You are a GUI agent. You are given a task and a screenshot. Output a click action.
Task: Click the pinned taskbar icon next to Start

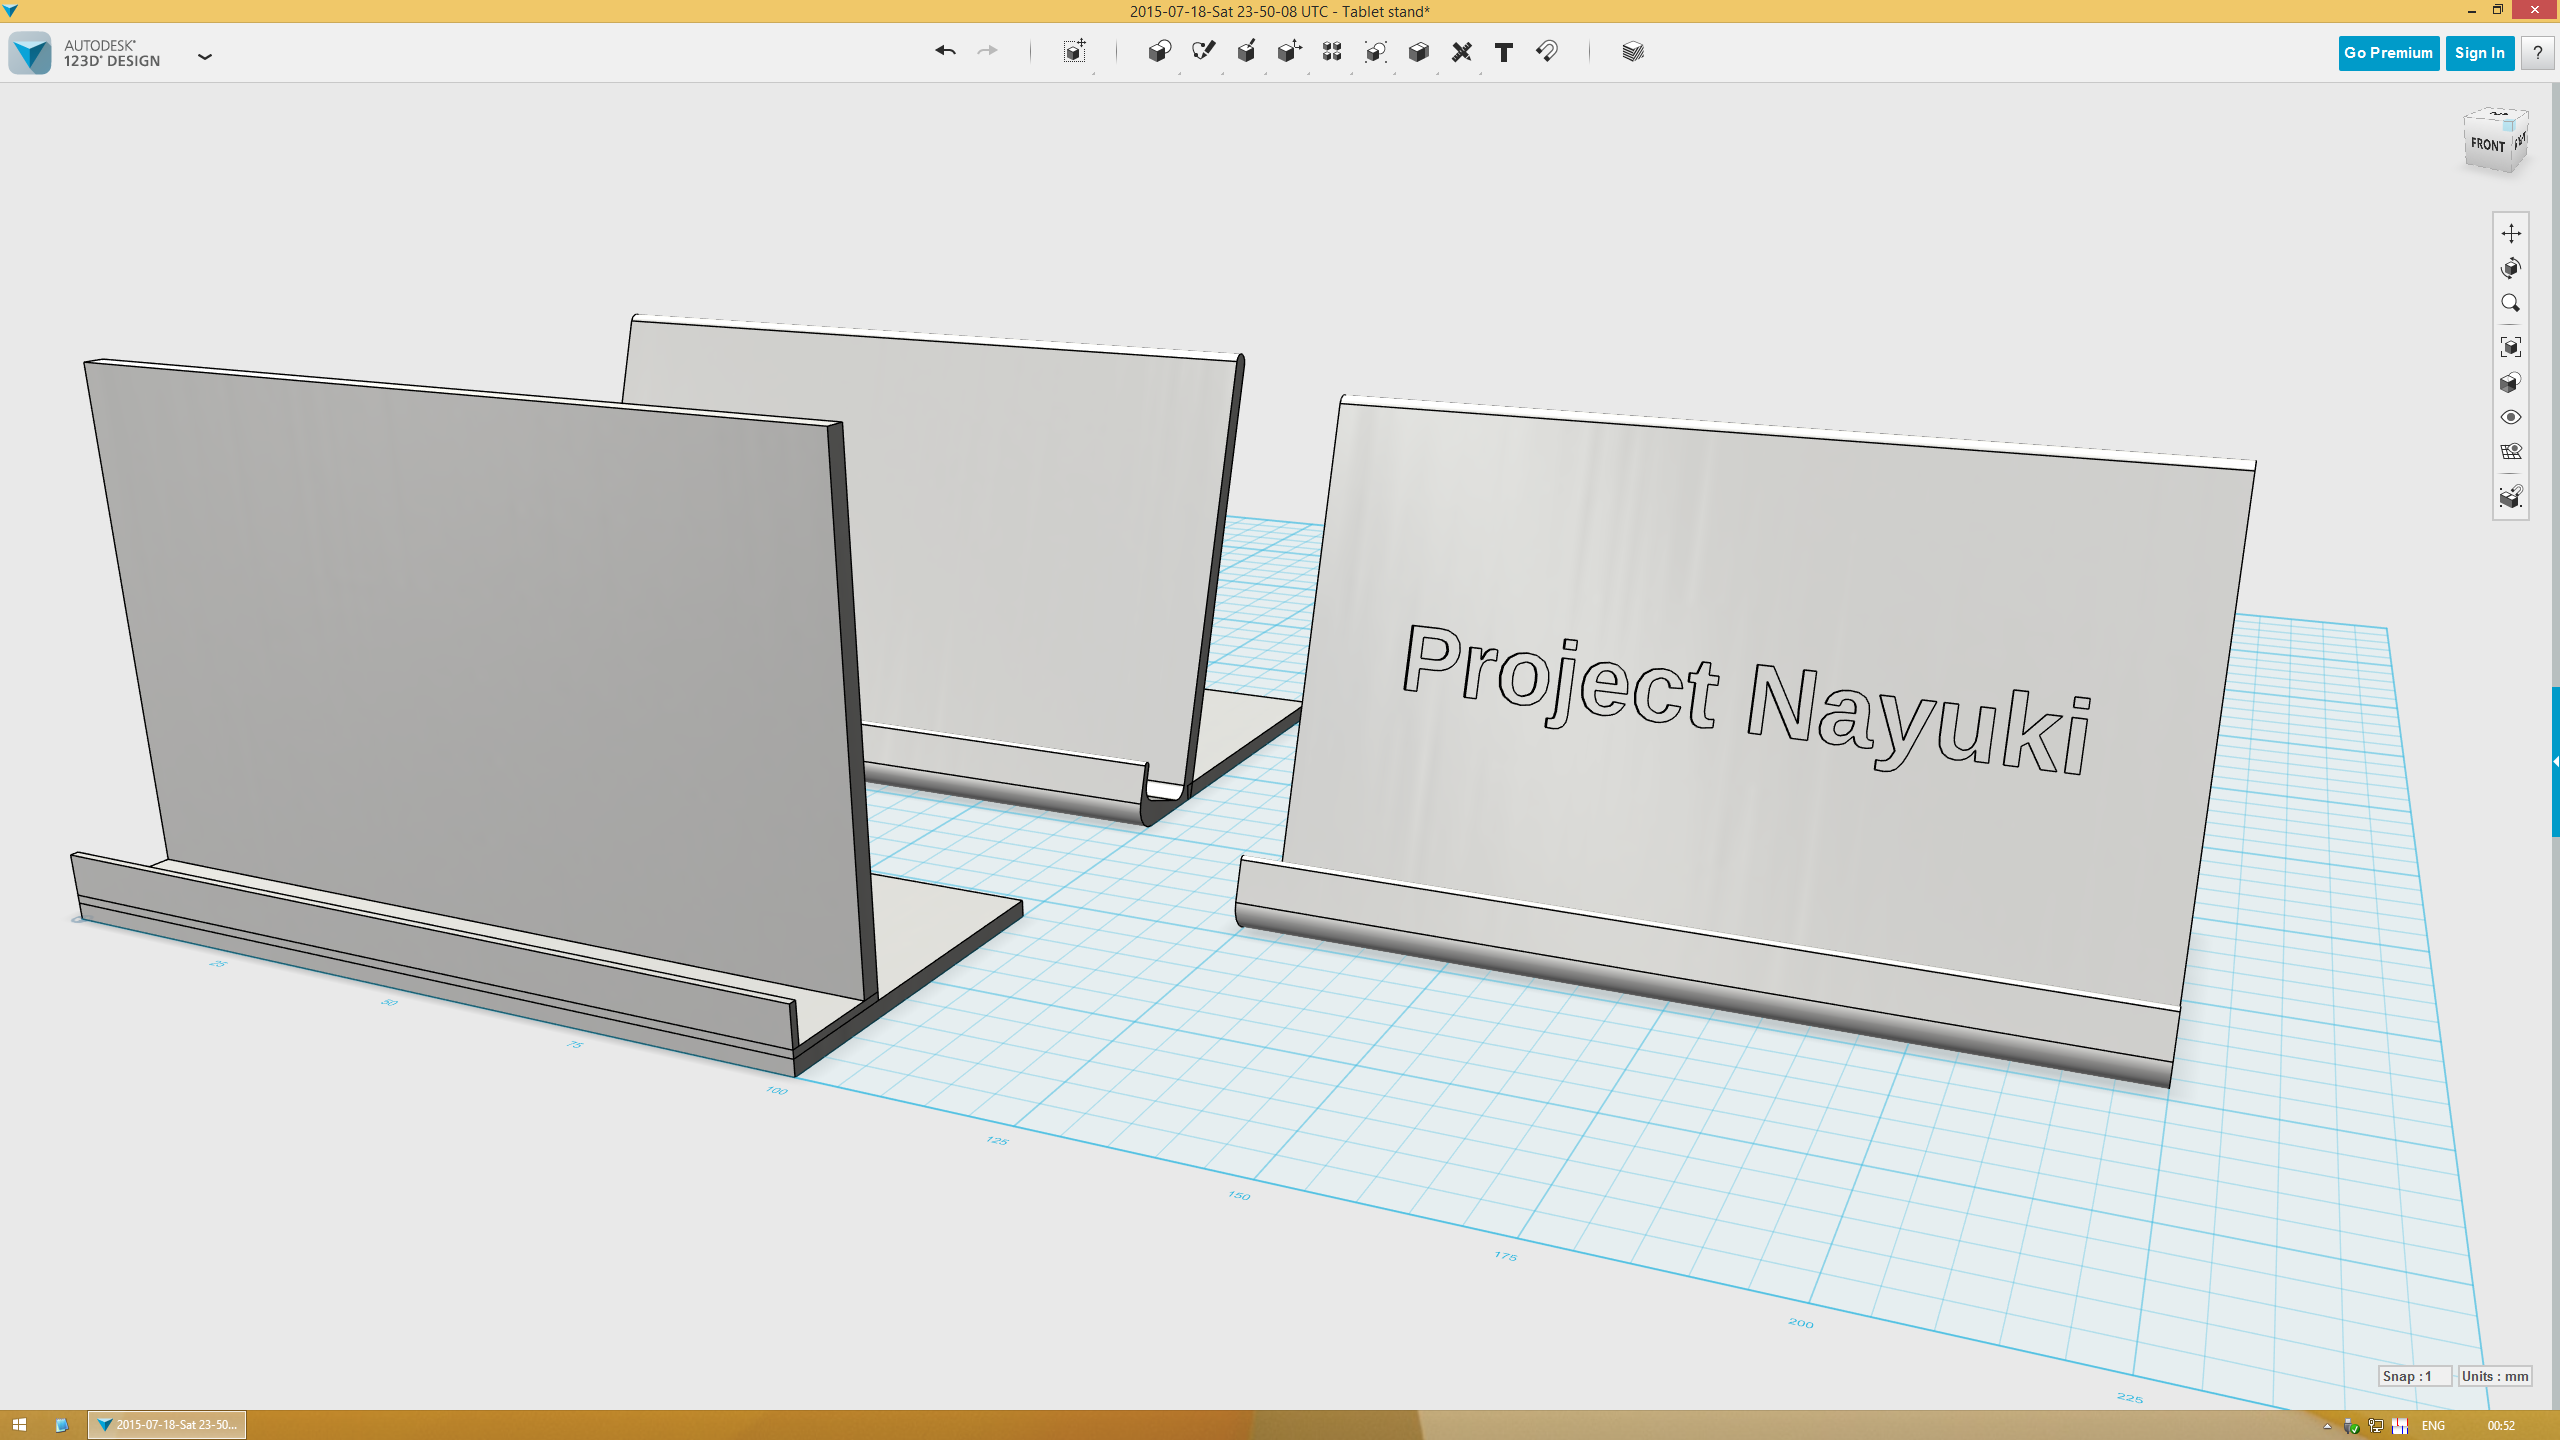coord(61,1425)
